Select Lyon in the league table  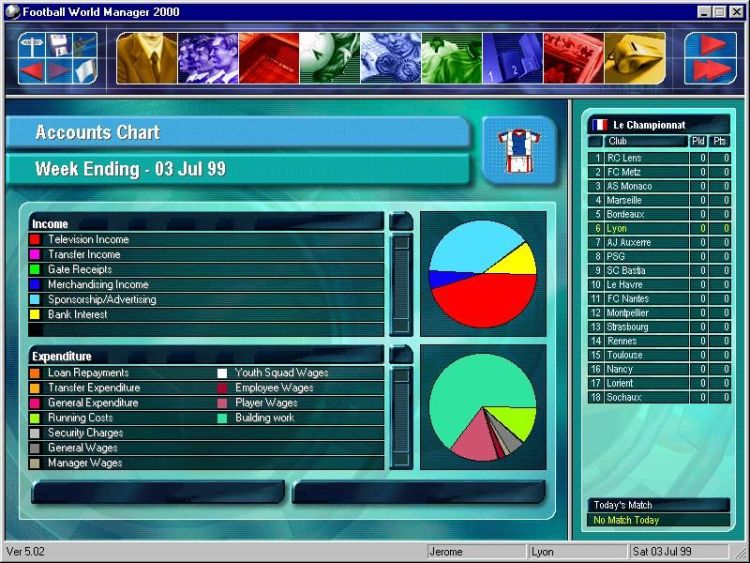point(617,229)
